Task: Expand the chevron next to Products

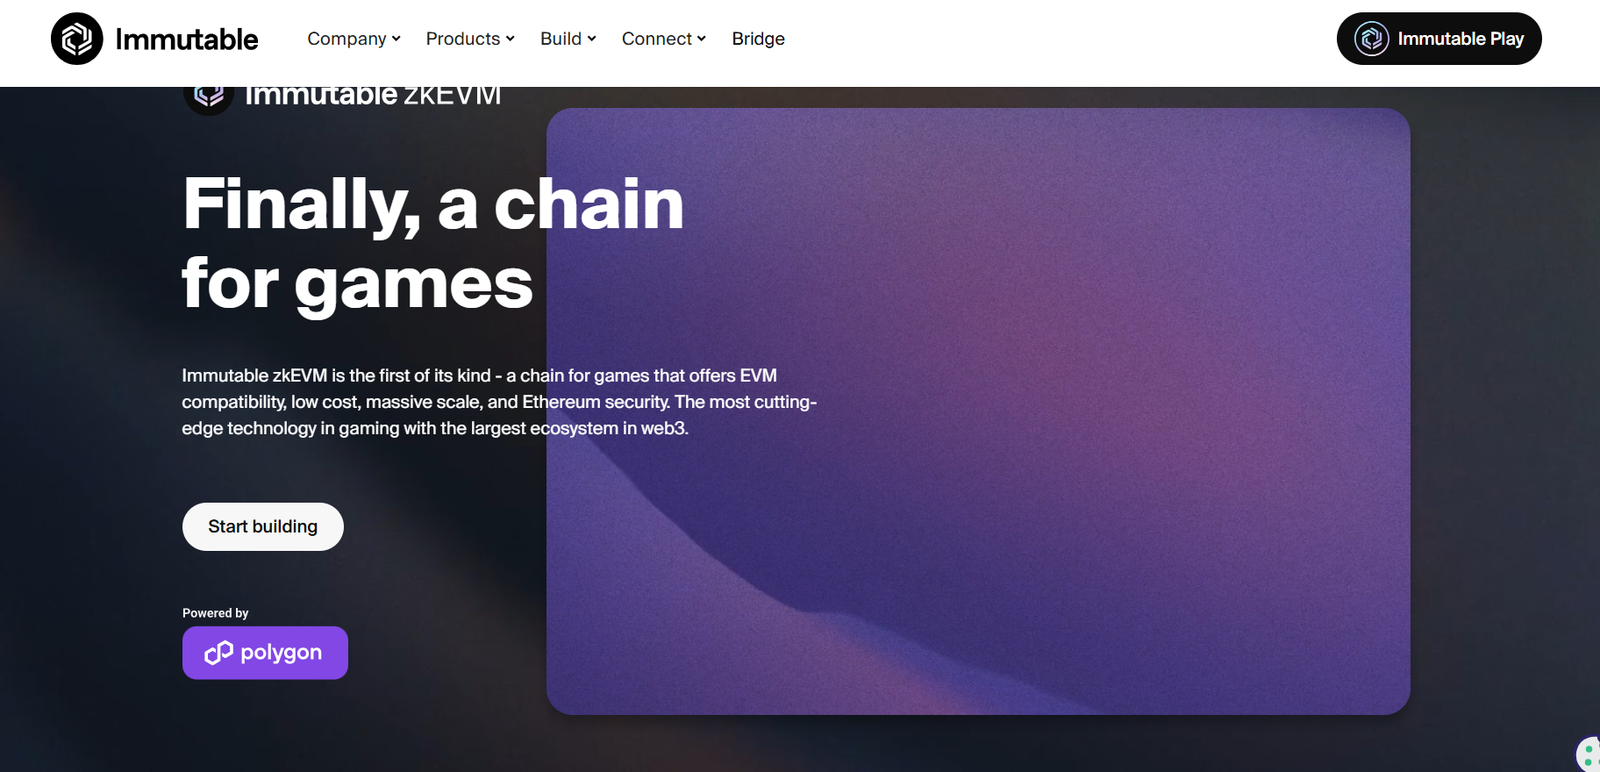Action: (x=510, y=39)
